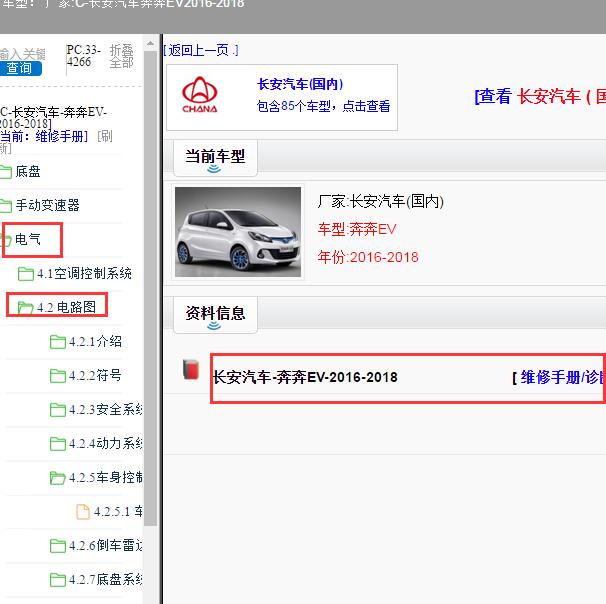Click the 刷新 refresh link in sidebar
The width and height of the screenshot is (606, 604).
point(104,136)
